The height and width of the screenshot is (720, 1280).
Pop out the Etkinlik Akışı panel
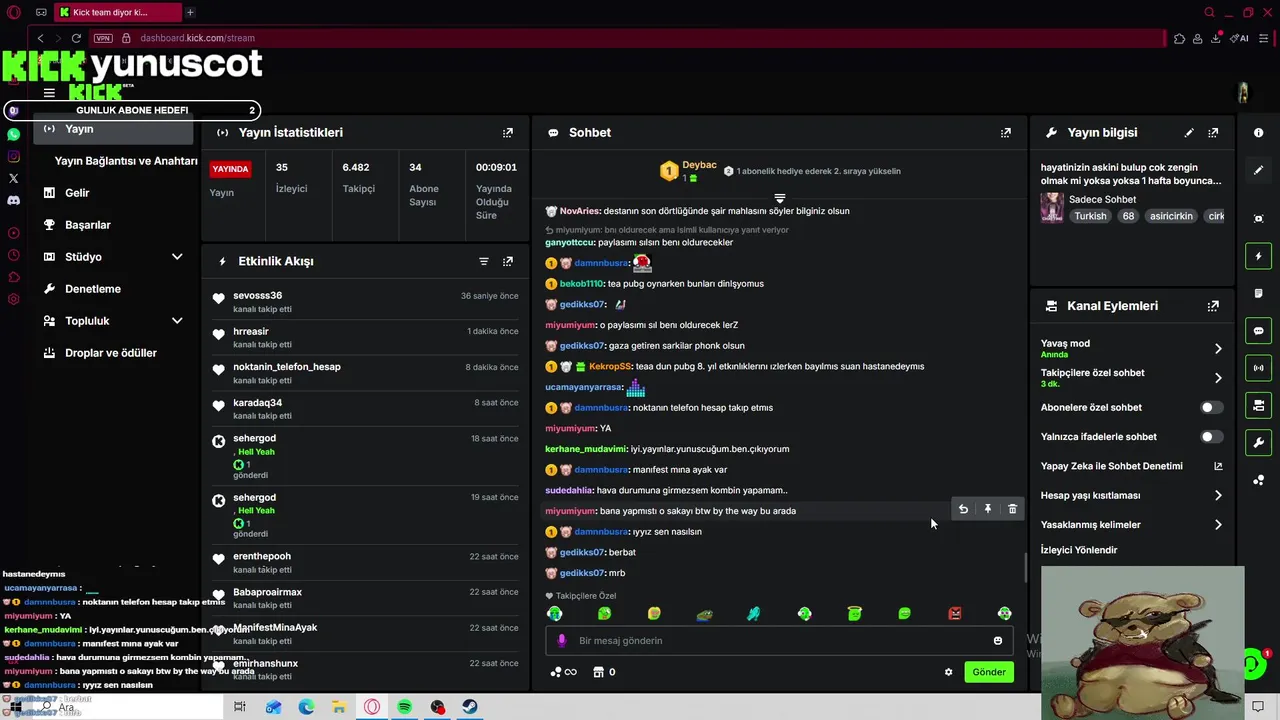click(x=508, y=261)
